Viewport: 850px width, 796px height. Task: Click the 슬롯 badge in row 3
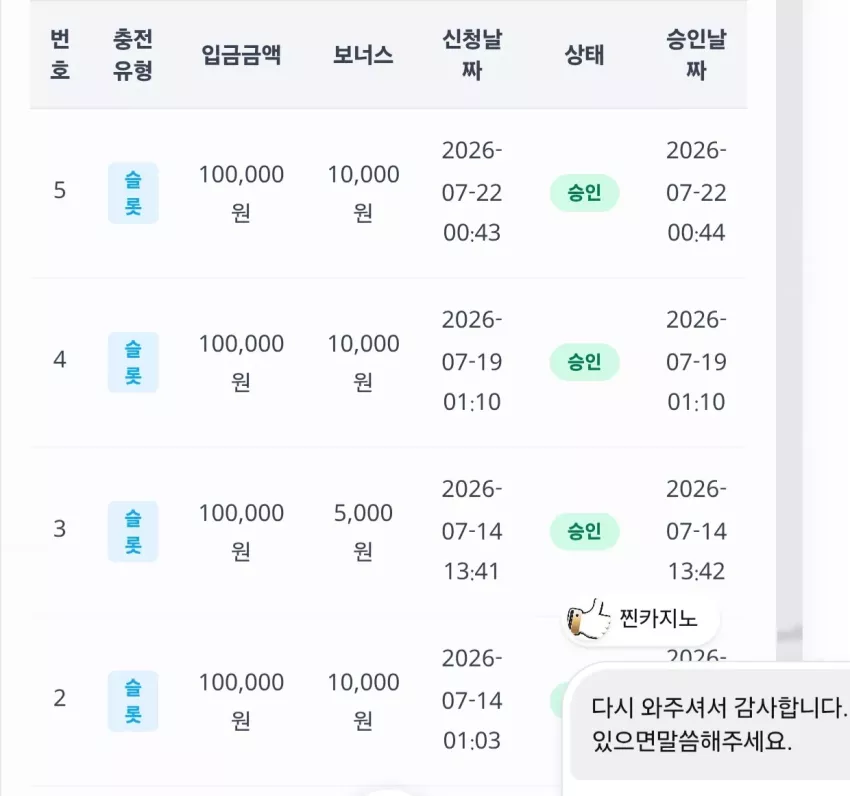pyautogui.click(x=133, y=531)
